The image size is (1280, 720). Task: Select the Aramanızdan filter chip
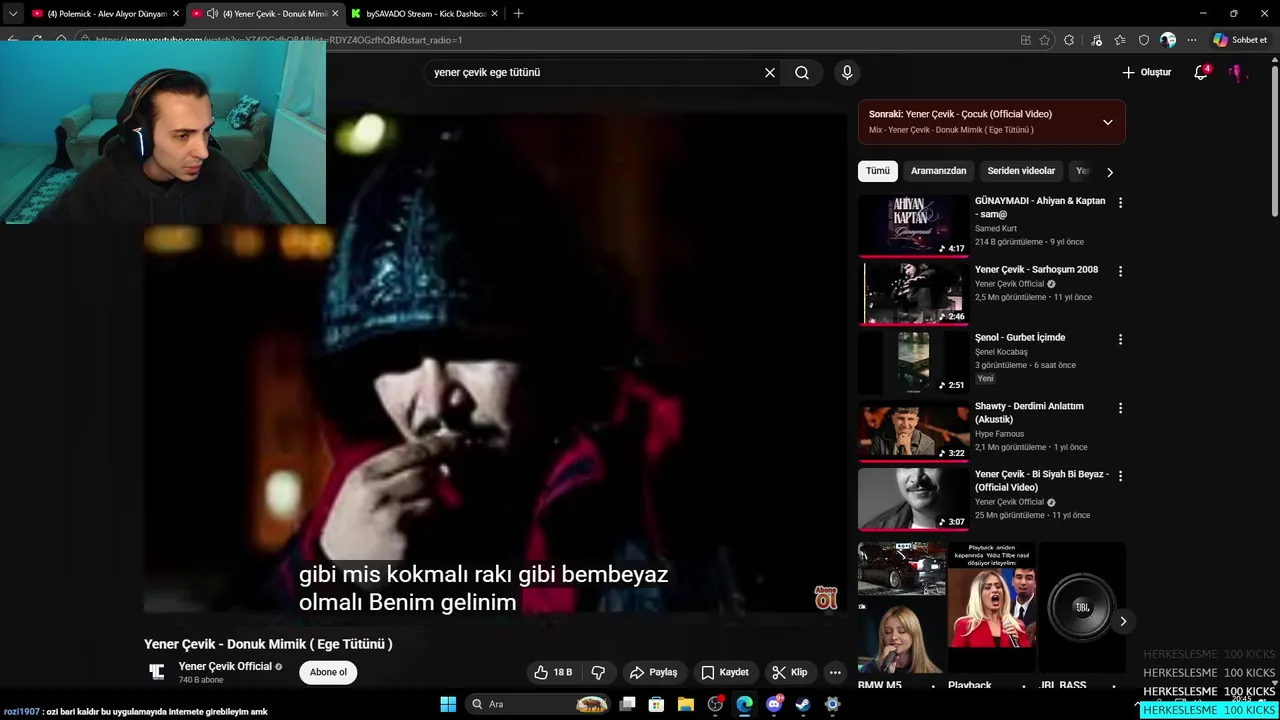tap(938, 171)
